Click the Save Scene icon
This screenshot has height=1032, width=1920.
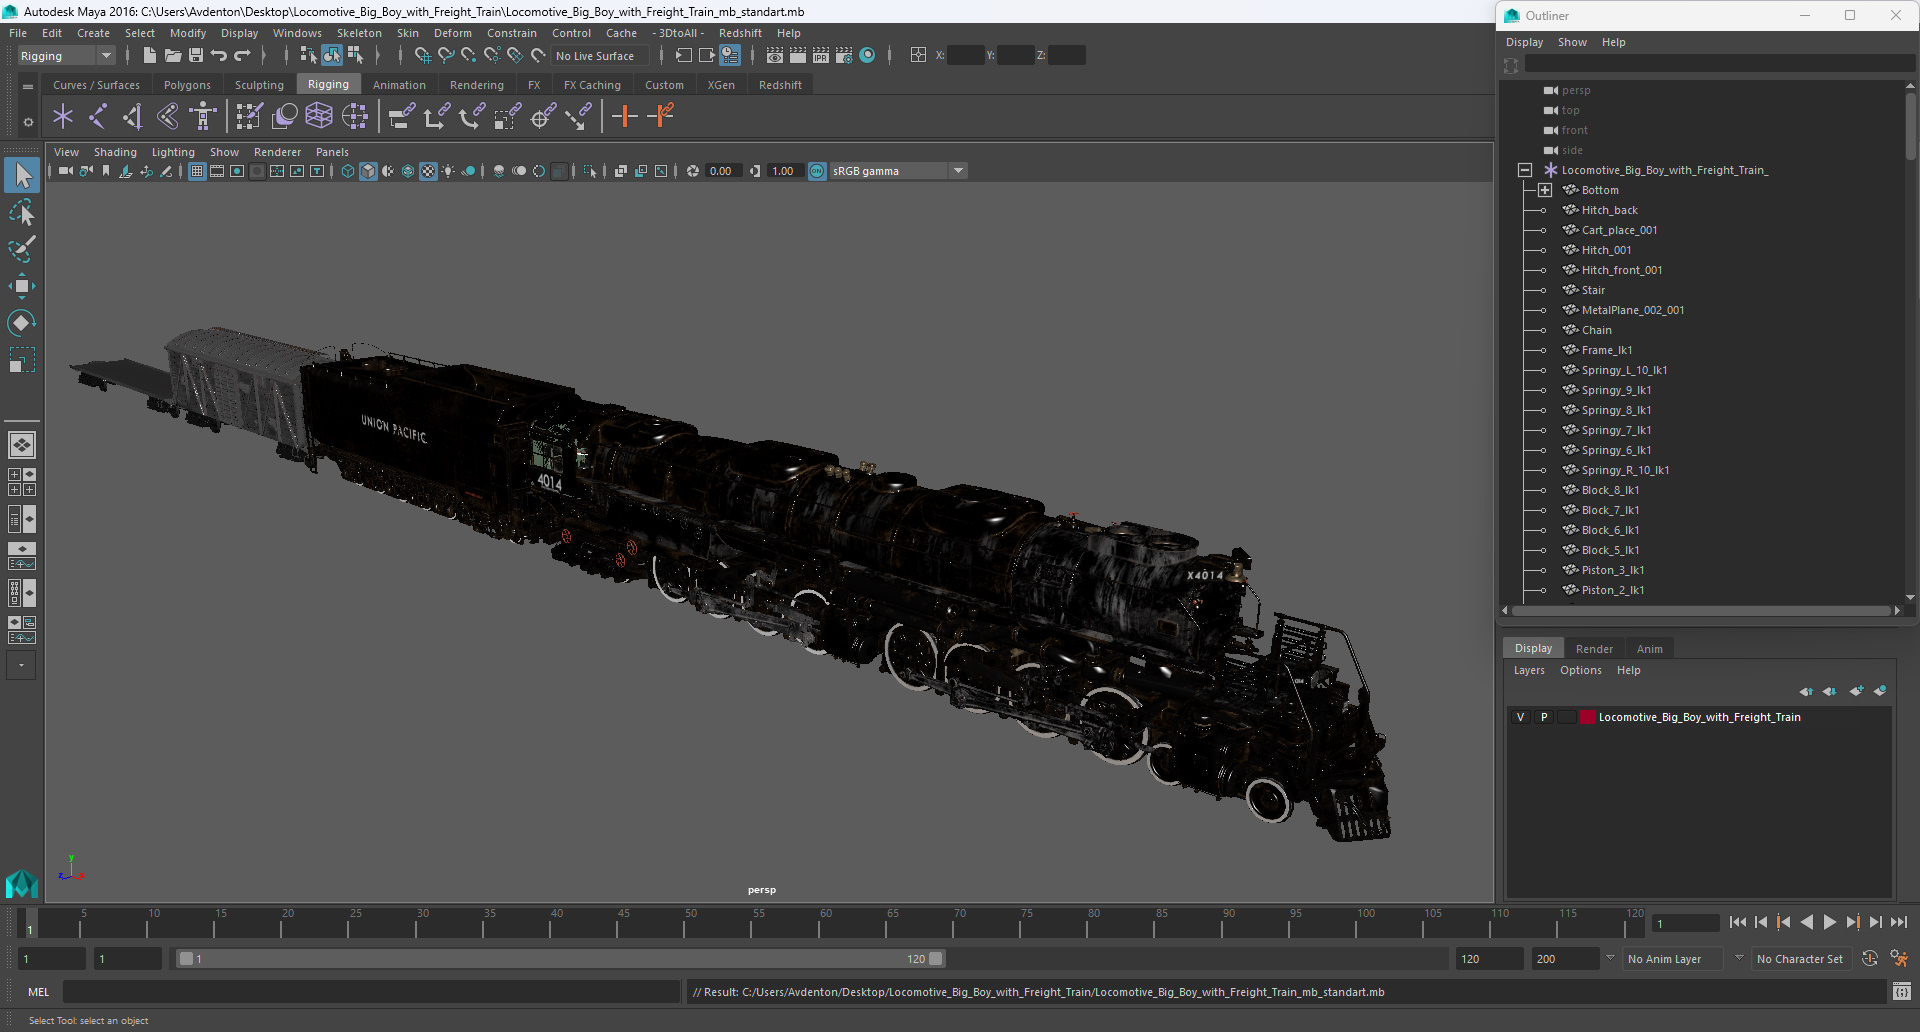click(x=195, y=56)
